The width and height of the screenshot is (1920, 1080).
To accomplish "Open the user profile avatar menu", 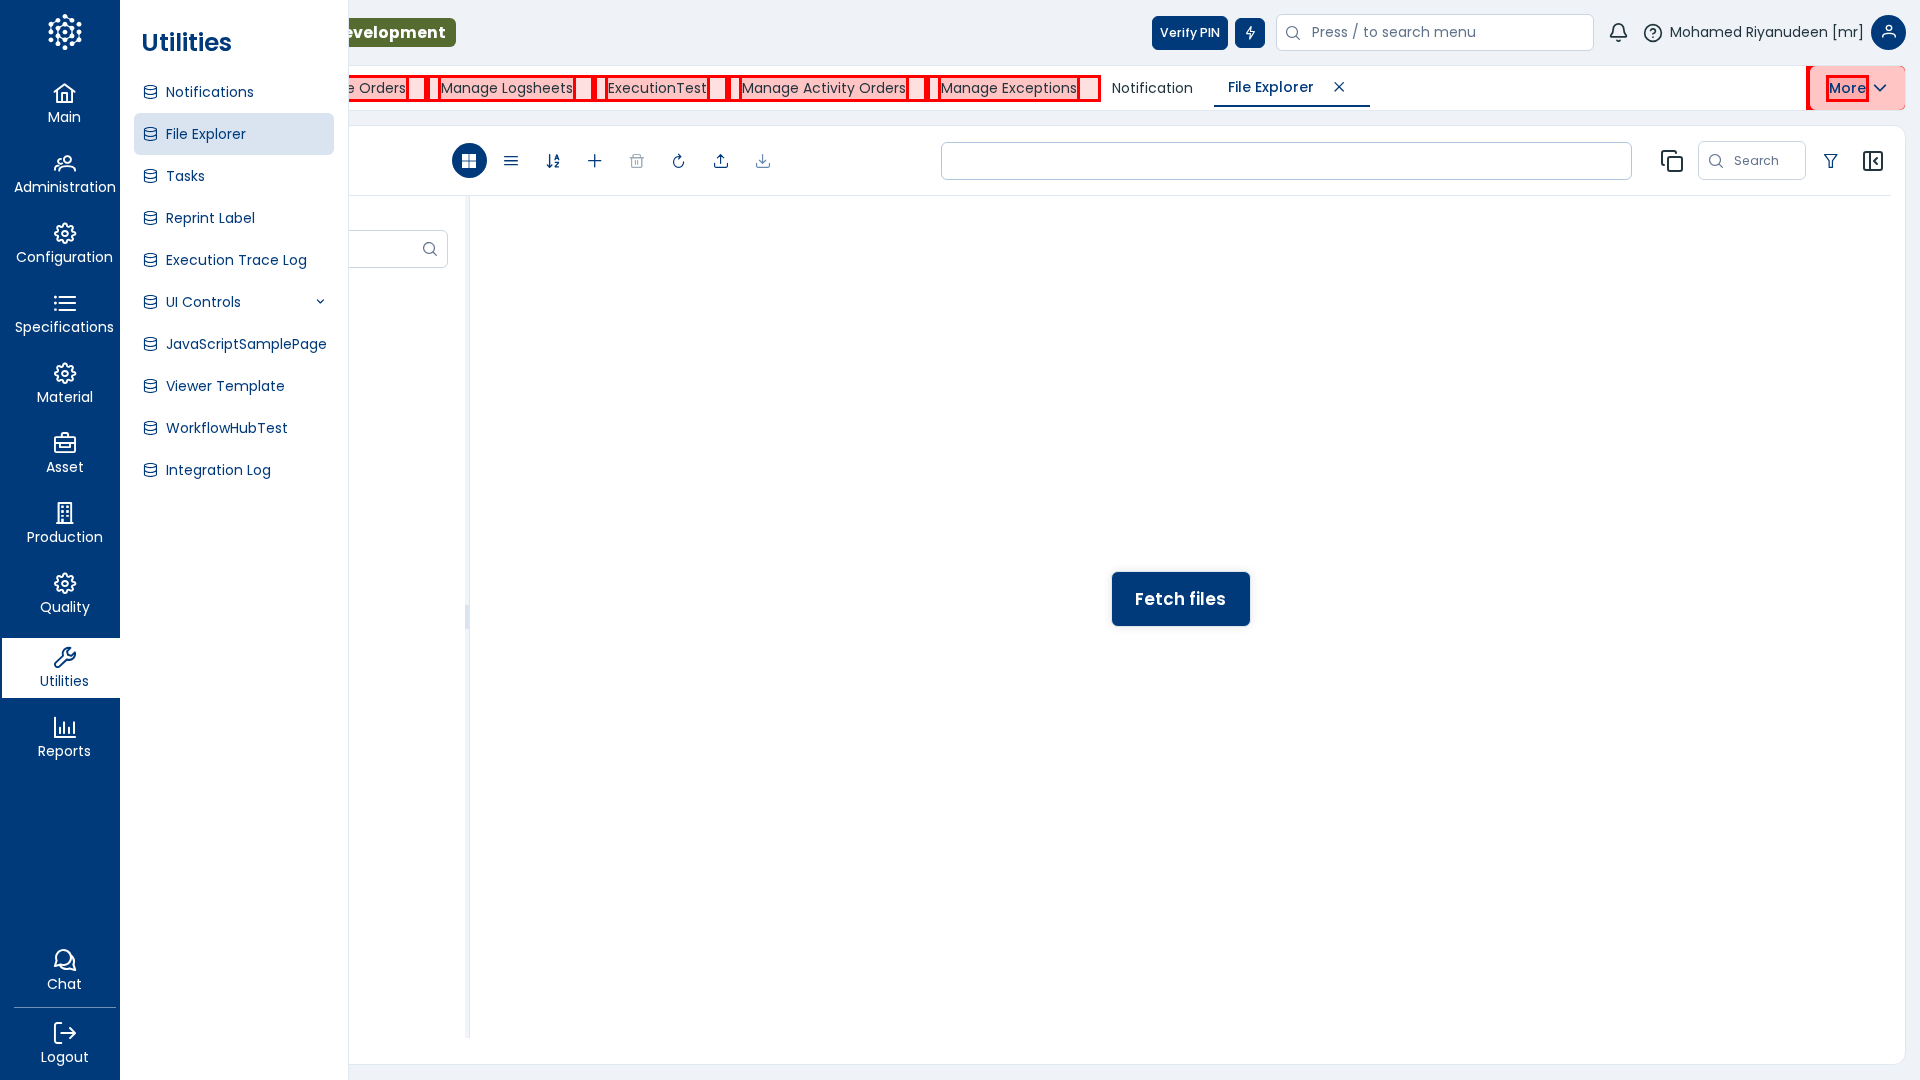I will pyautogui.click(x=1888, y=33).
